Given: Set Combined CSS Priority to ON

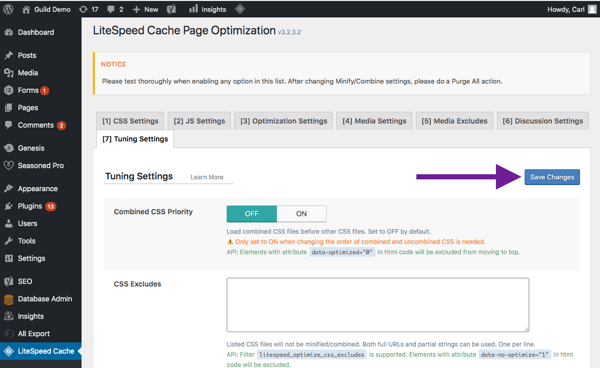Looking at the screenshot, I should tap(302, 214).
